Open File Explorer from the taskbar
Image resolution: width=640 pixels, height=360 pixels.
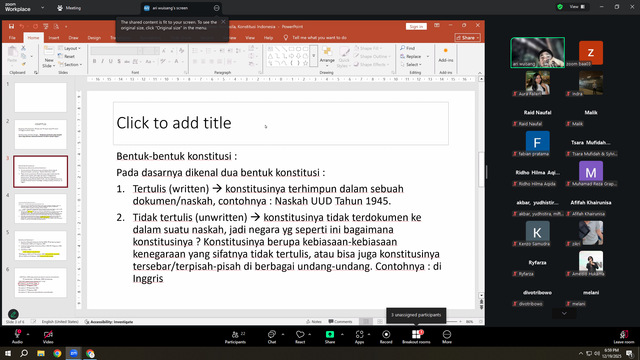tap(41, 353)
